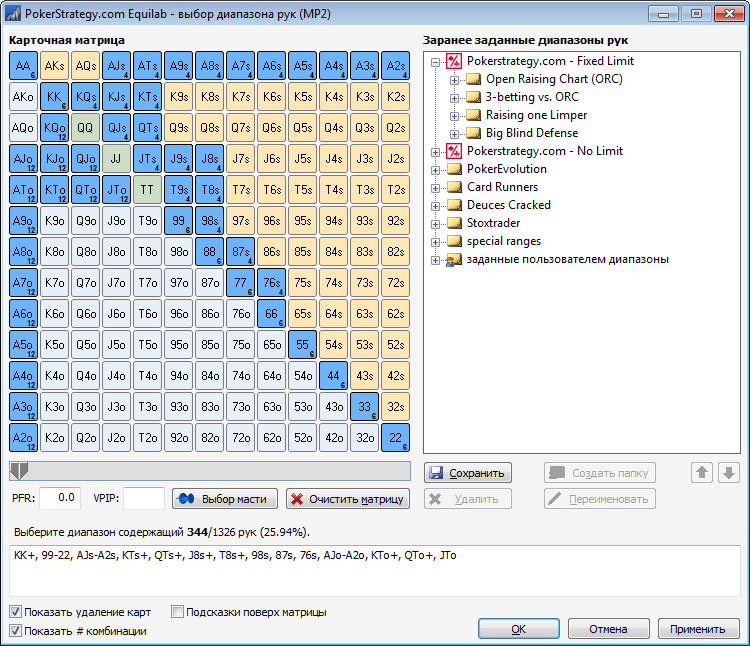
Task: Click the special ranges folder icon
Action: pyautogui.click(x=454, y=241)
